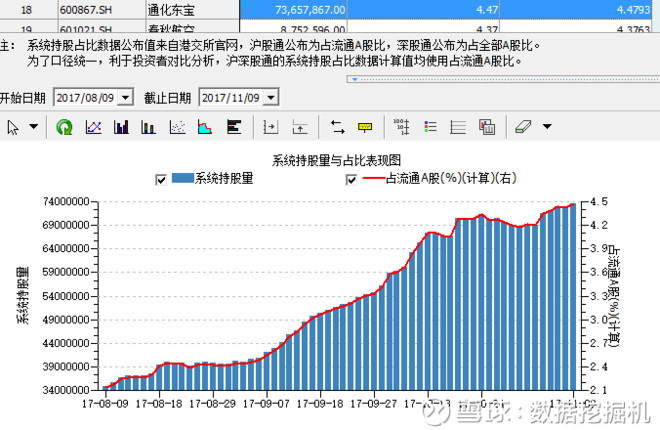Click the logarithmic scale axis icon

(x=401, y=127)
